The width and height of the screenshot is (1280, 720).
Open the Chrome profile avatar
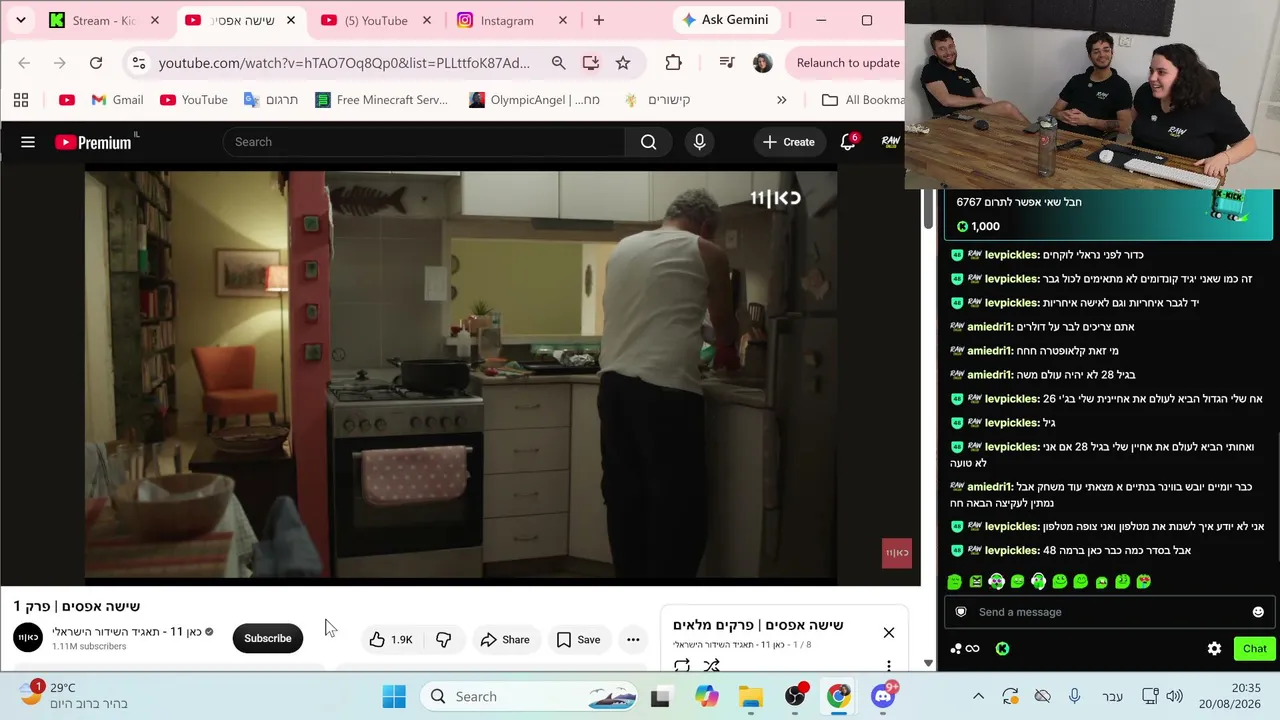pyautogui.click(x=762, y=63)
